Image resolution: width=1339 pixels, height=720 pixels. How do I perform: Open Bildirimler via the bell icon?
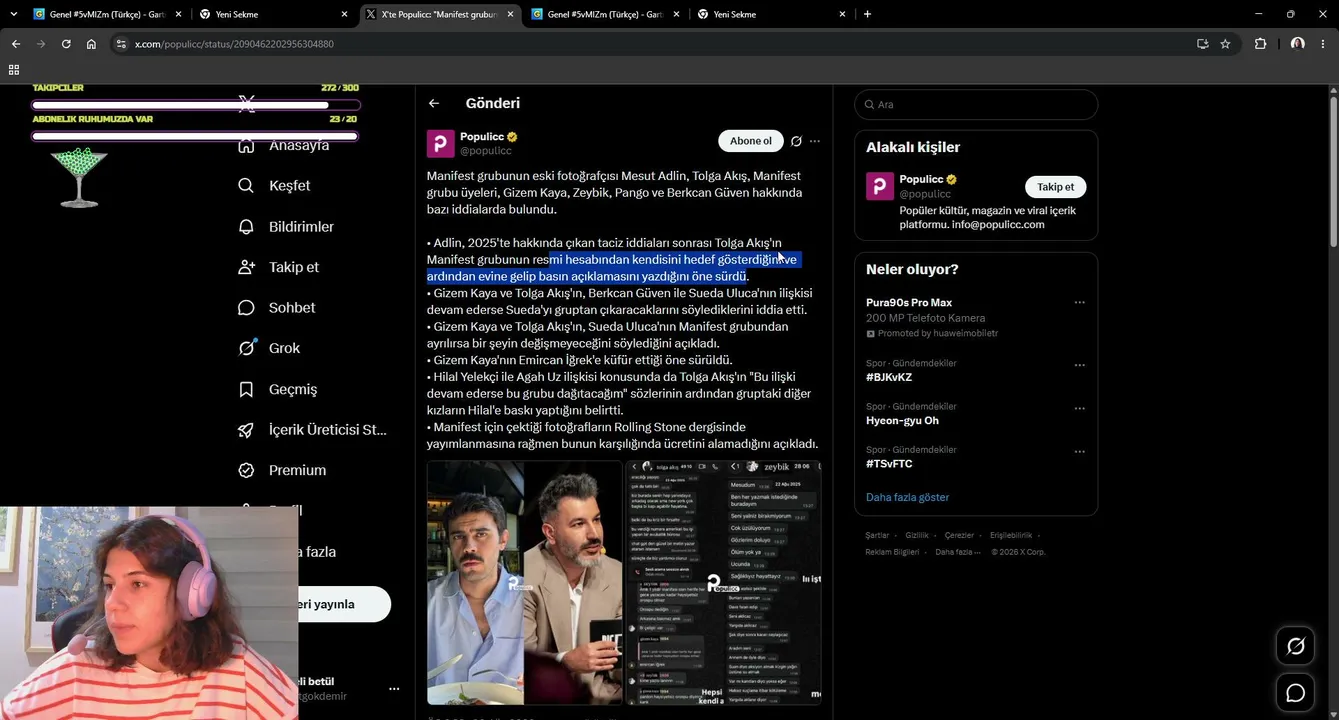[246, 227]
